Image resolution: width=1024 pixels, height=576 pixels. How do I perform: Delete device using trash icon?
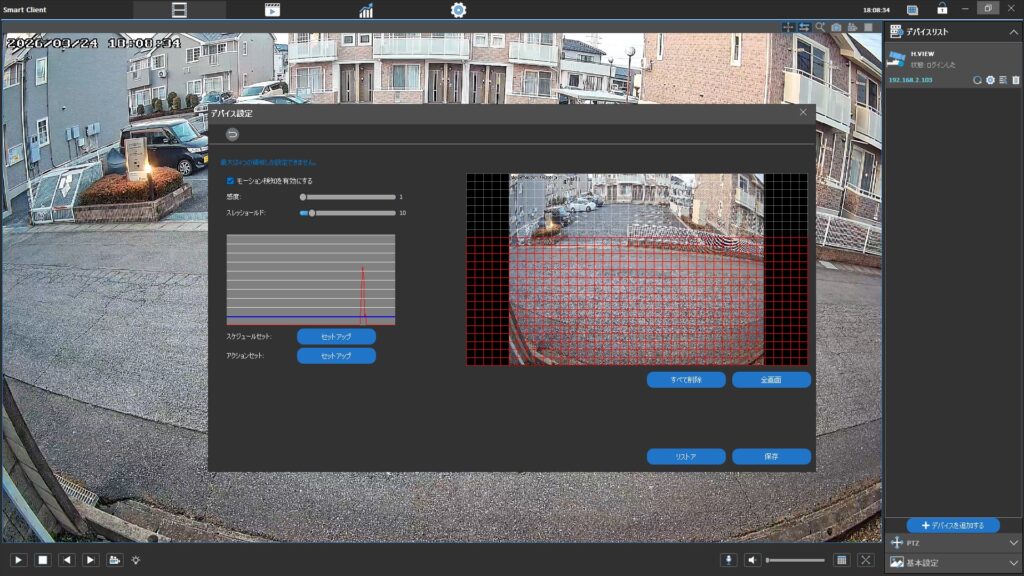click(1016, 80)
